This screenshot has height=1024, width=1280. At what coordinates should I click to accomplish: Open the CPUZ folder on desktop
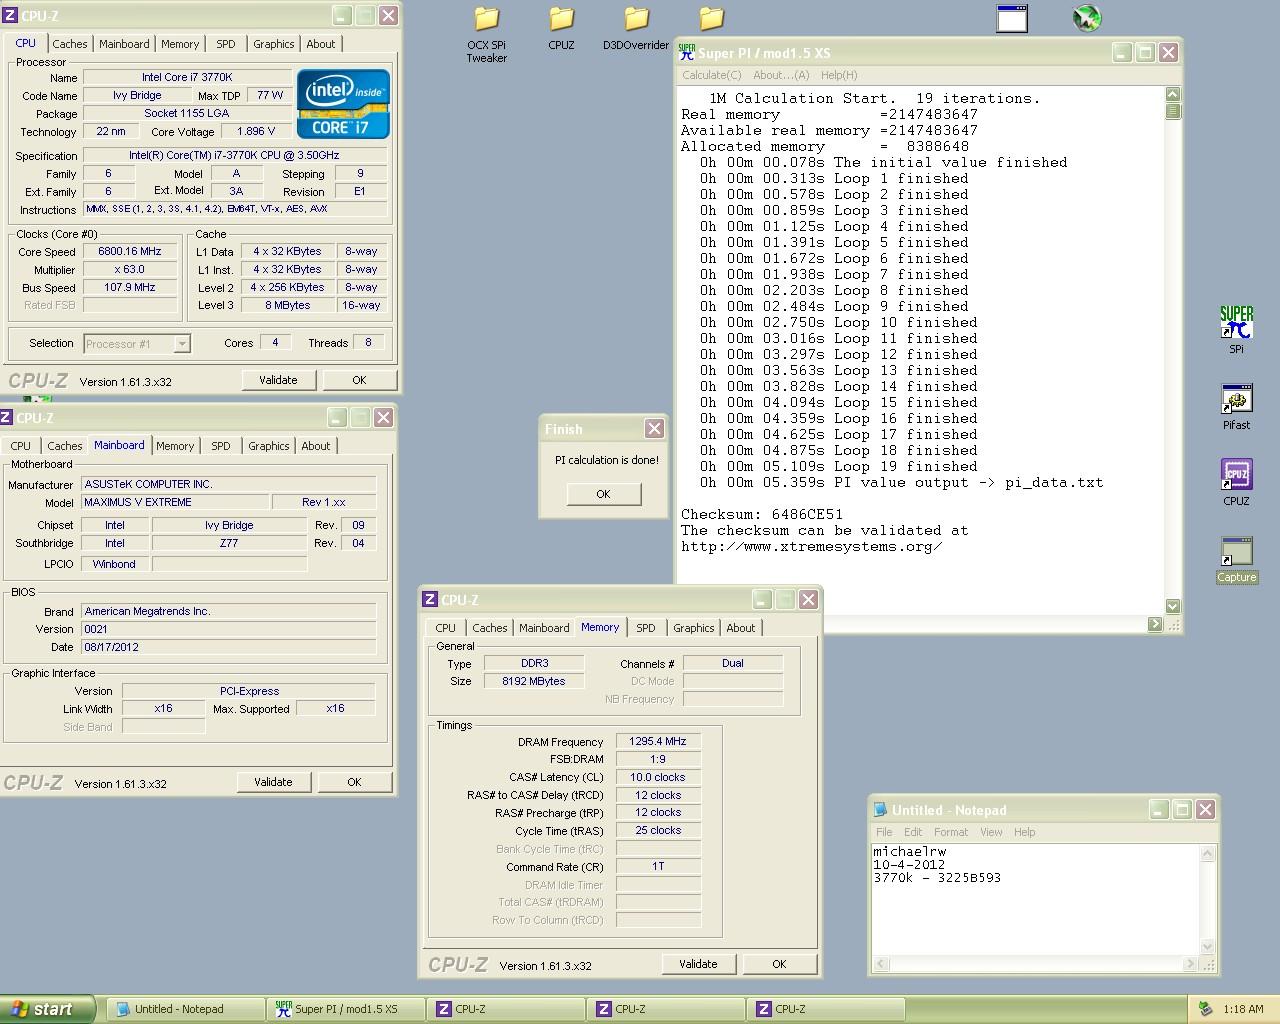[x=561, y=29]
